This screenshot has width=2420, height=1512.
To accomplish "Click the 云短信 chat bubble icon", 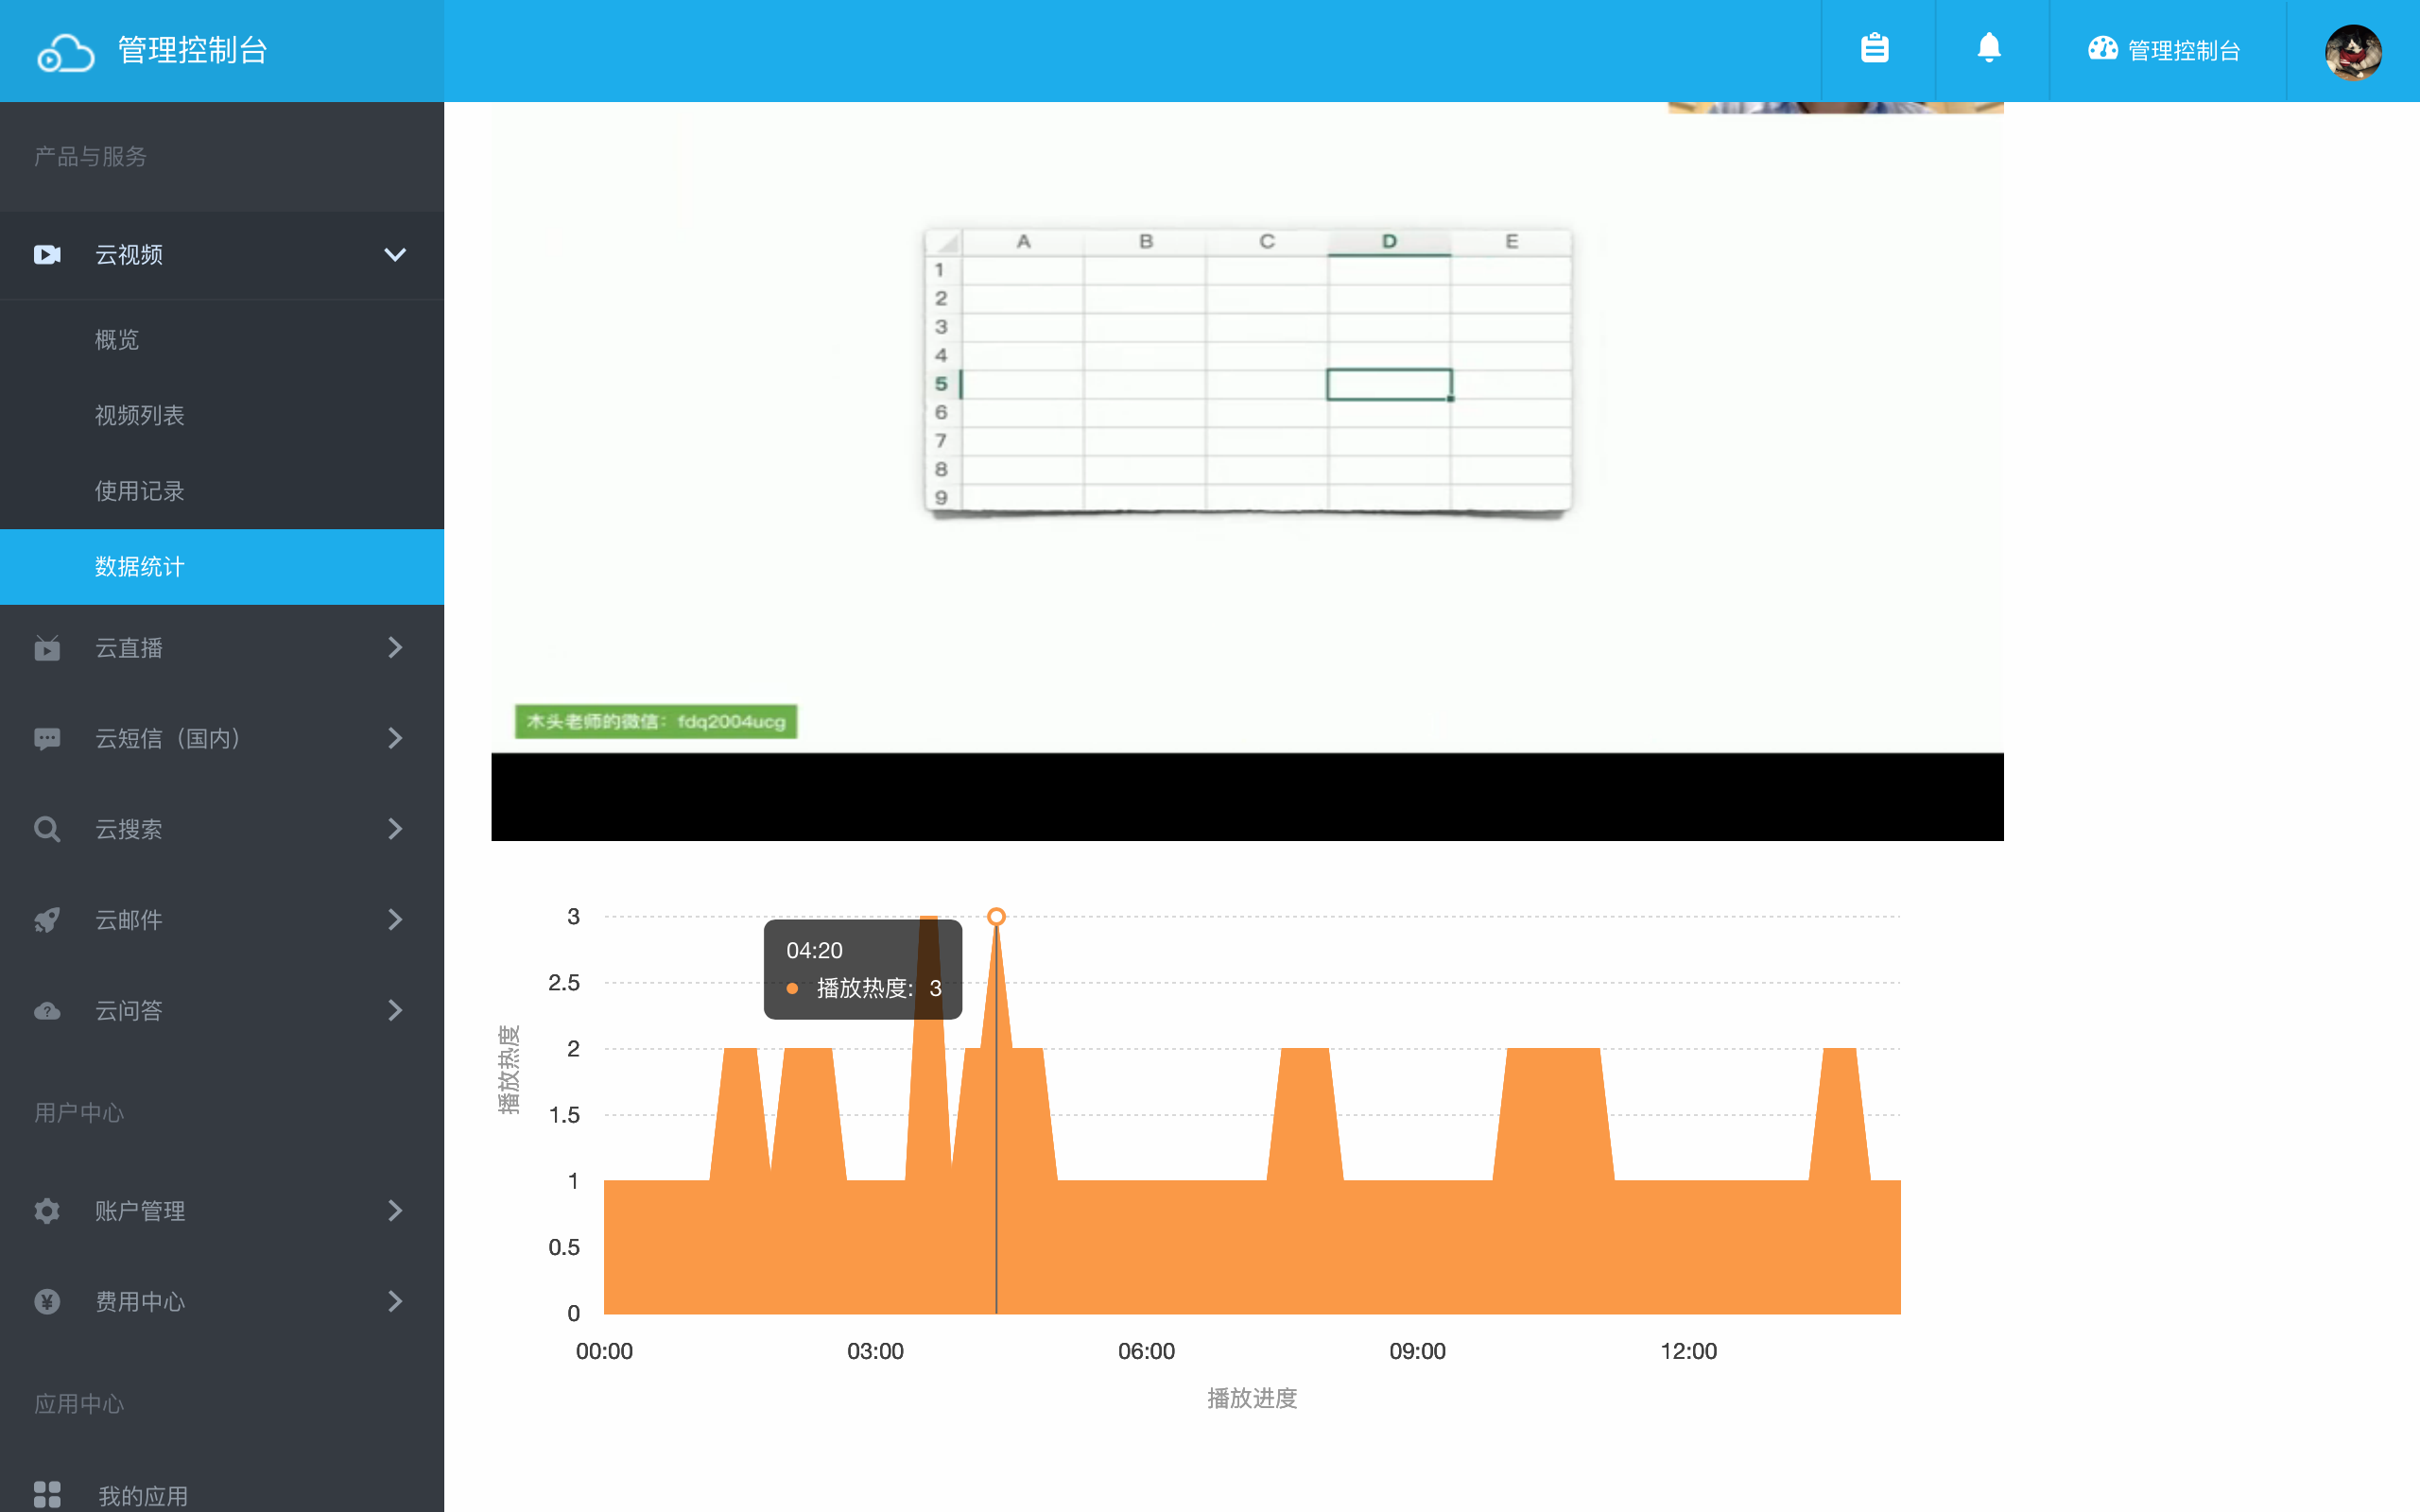I will coord(47,739).
